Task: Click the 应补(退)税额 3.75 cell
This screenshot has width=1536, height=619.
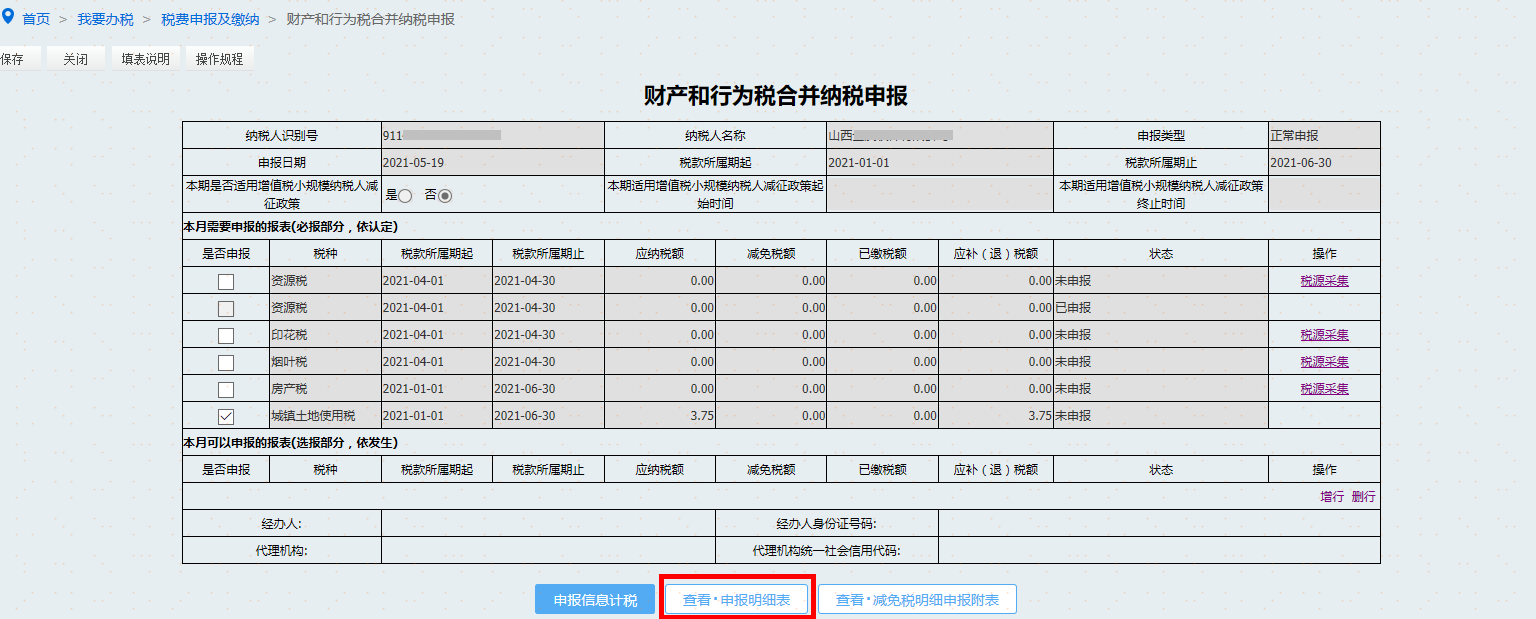Action: tap(996, 416)
